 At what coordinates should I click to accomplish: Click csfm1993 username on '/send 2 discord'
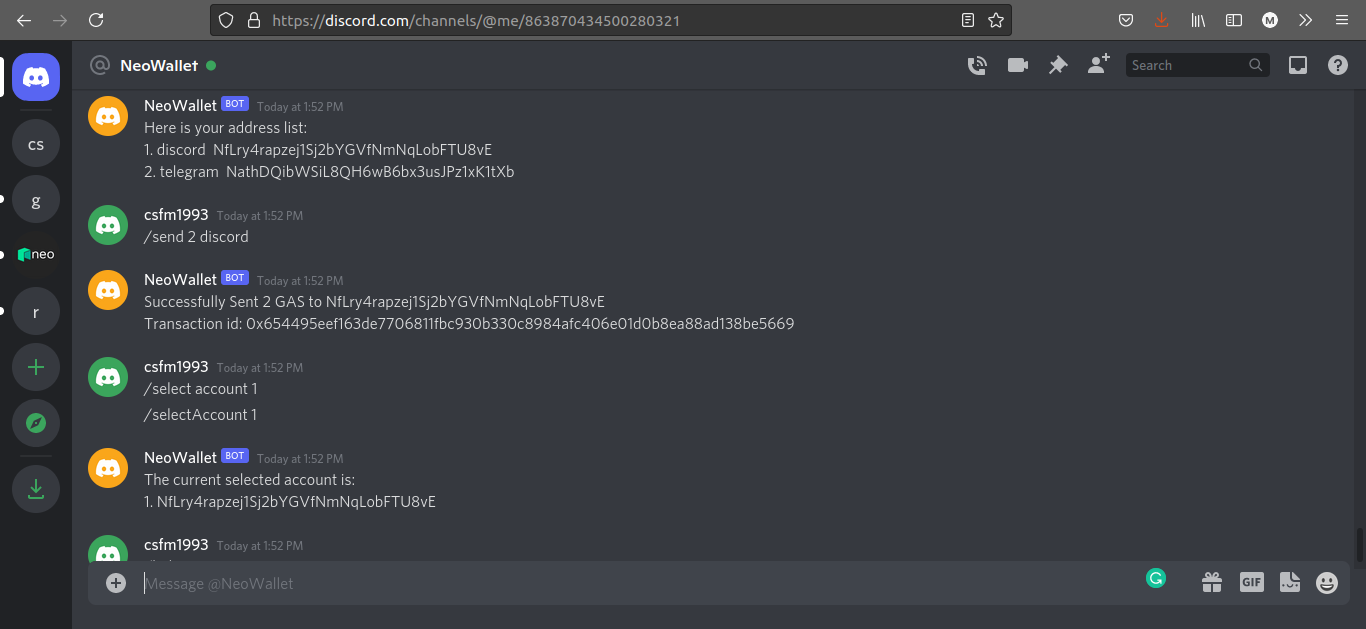pyautogui.click(x=176, y=215)
